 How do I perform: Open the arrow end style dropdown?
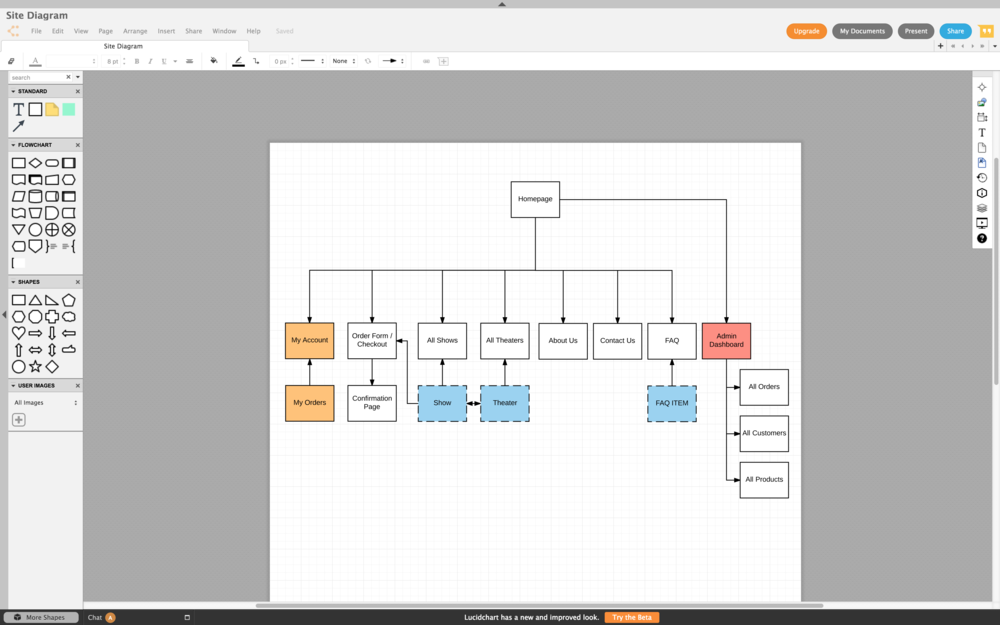[392, 61]
